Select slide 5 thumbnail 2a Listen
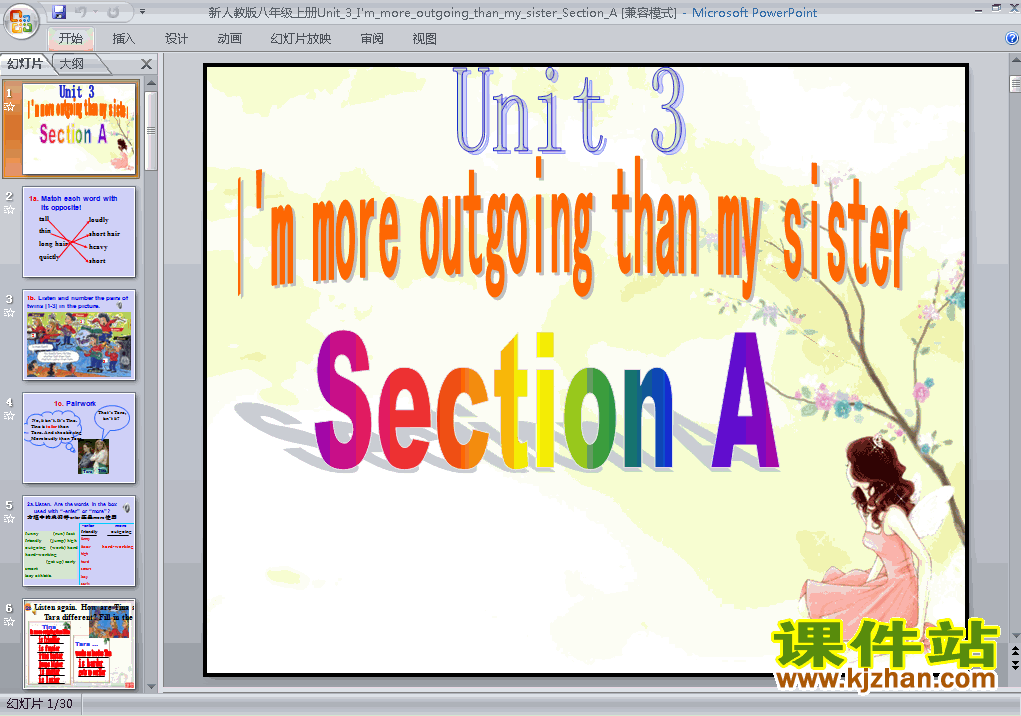 coord(79,541)
